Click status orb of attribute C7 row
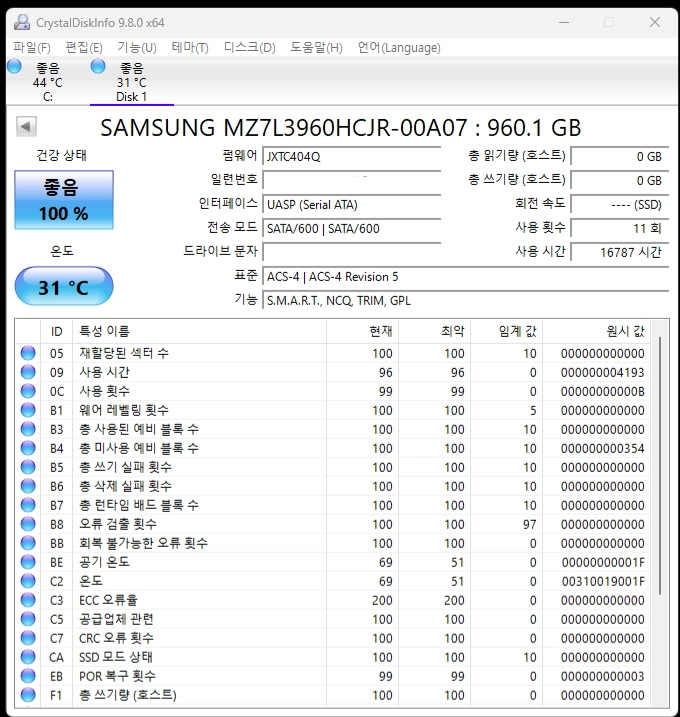Screen dimensions: 680x717 pyautogui.click(x=28, y=638)
